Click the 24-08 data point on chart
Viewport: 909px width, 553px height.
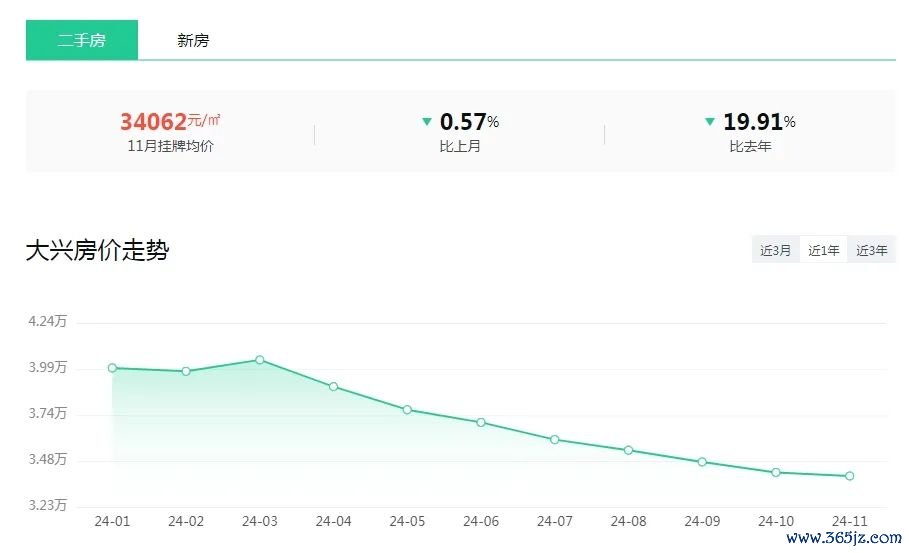click(x=628, y=450)
